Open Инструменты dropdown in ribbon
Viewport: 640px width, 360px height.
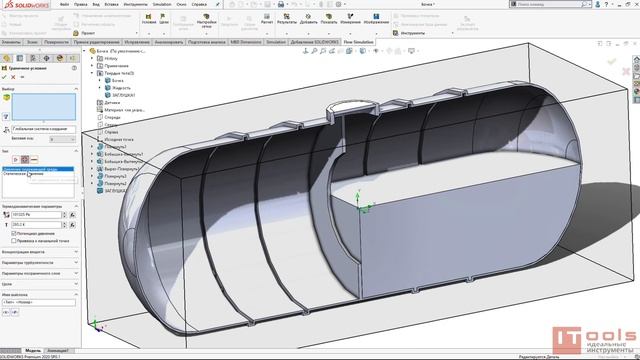423,33
